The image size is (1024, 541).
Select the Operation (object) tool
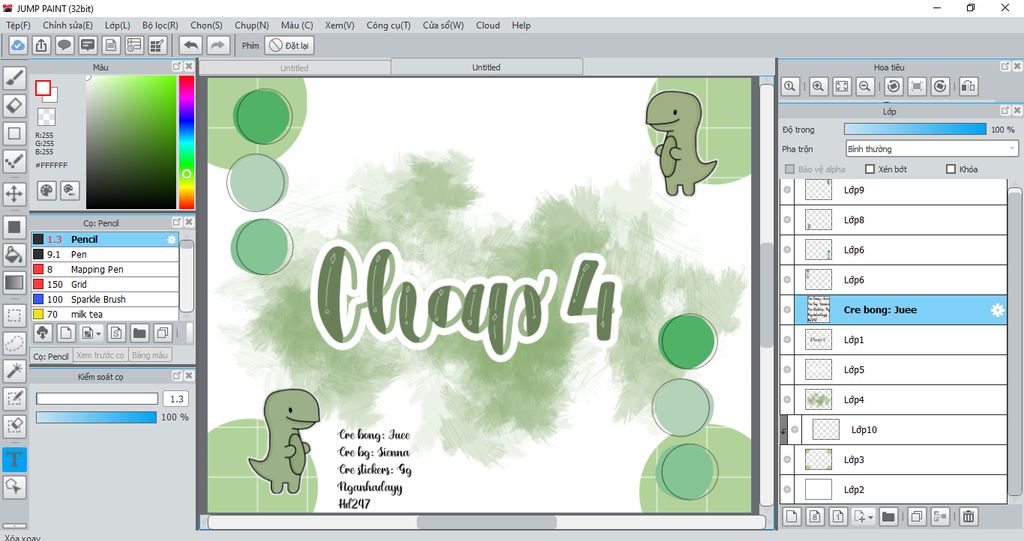(14, 487)
